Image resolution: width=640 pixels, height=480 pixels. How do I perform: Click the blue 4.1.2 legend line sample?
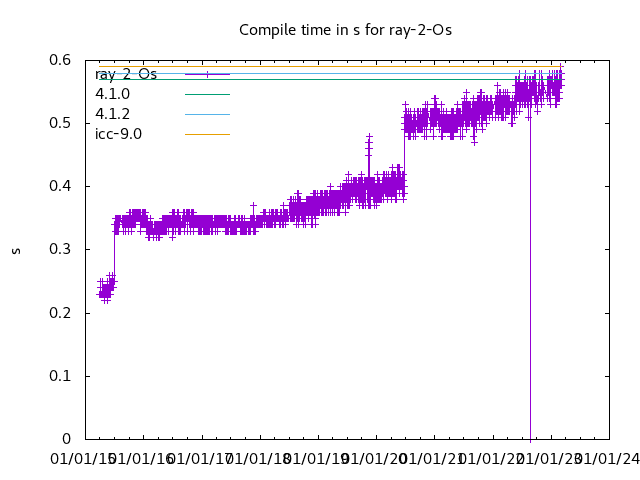207,114
